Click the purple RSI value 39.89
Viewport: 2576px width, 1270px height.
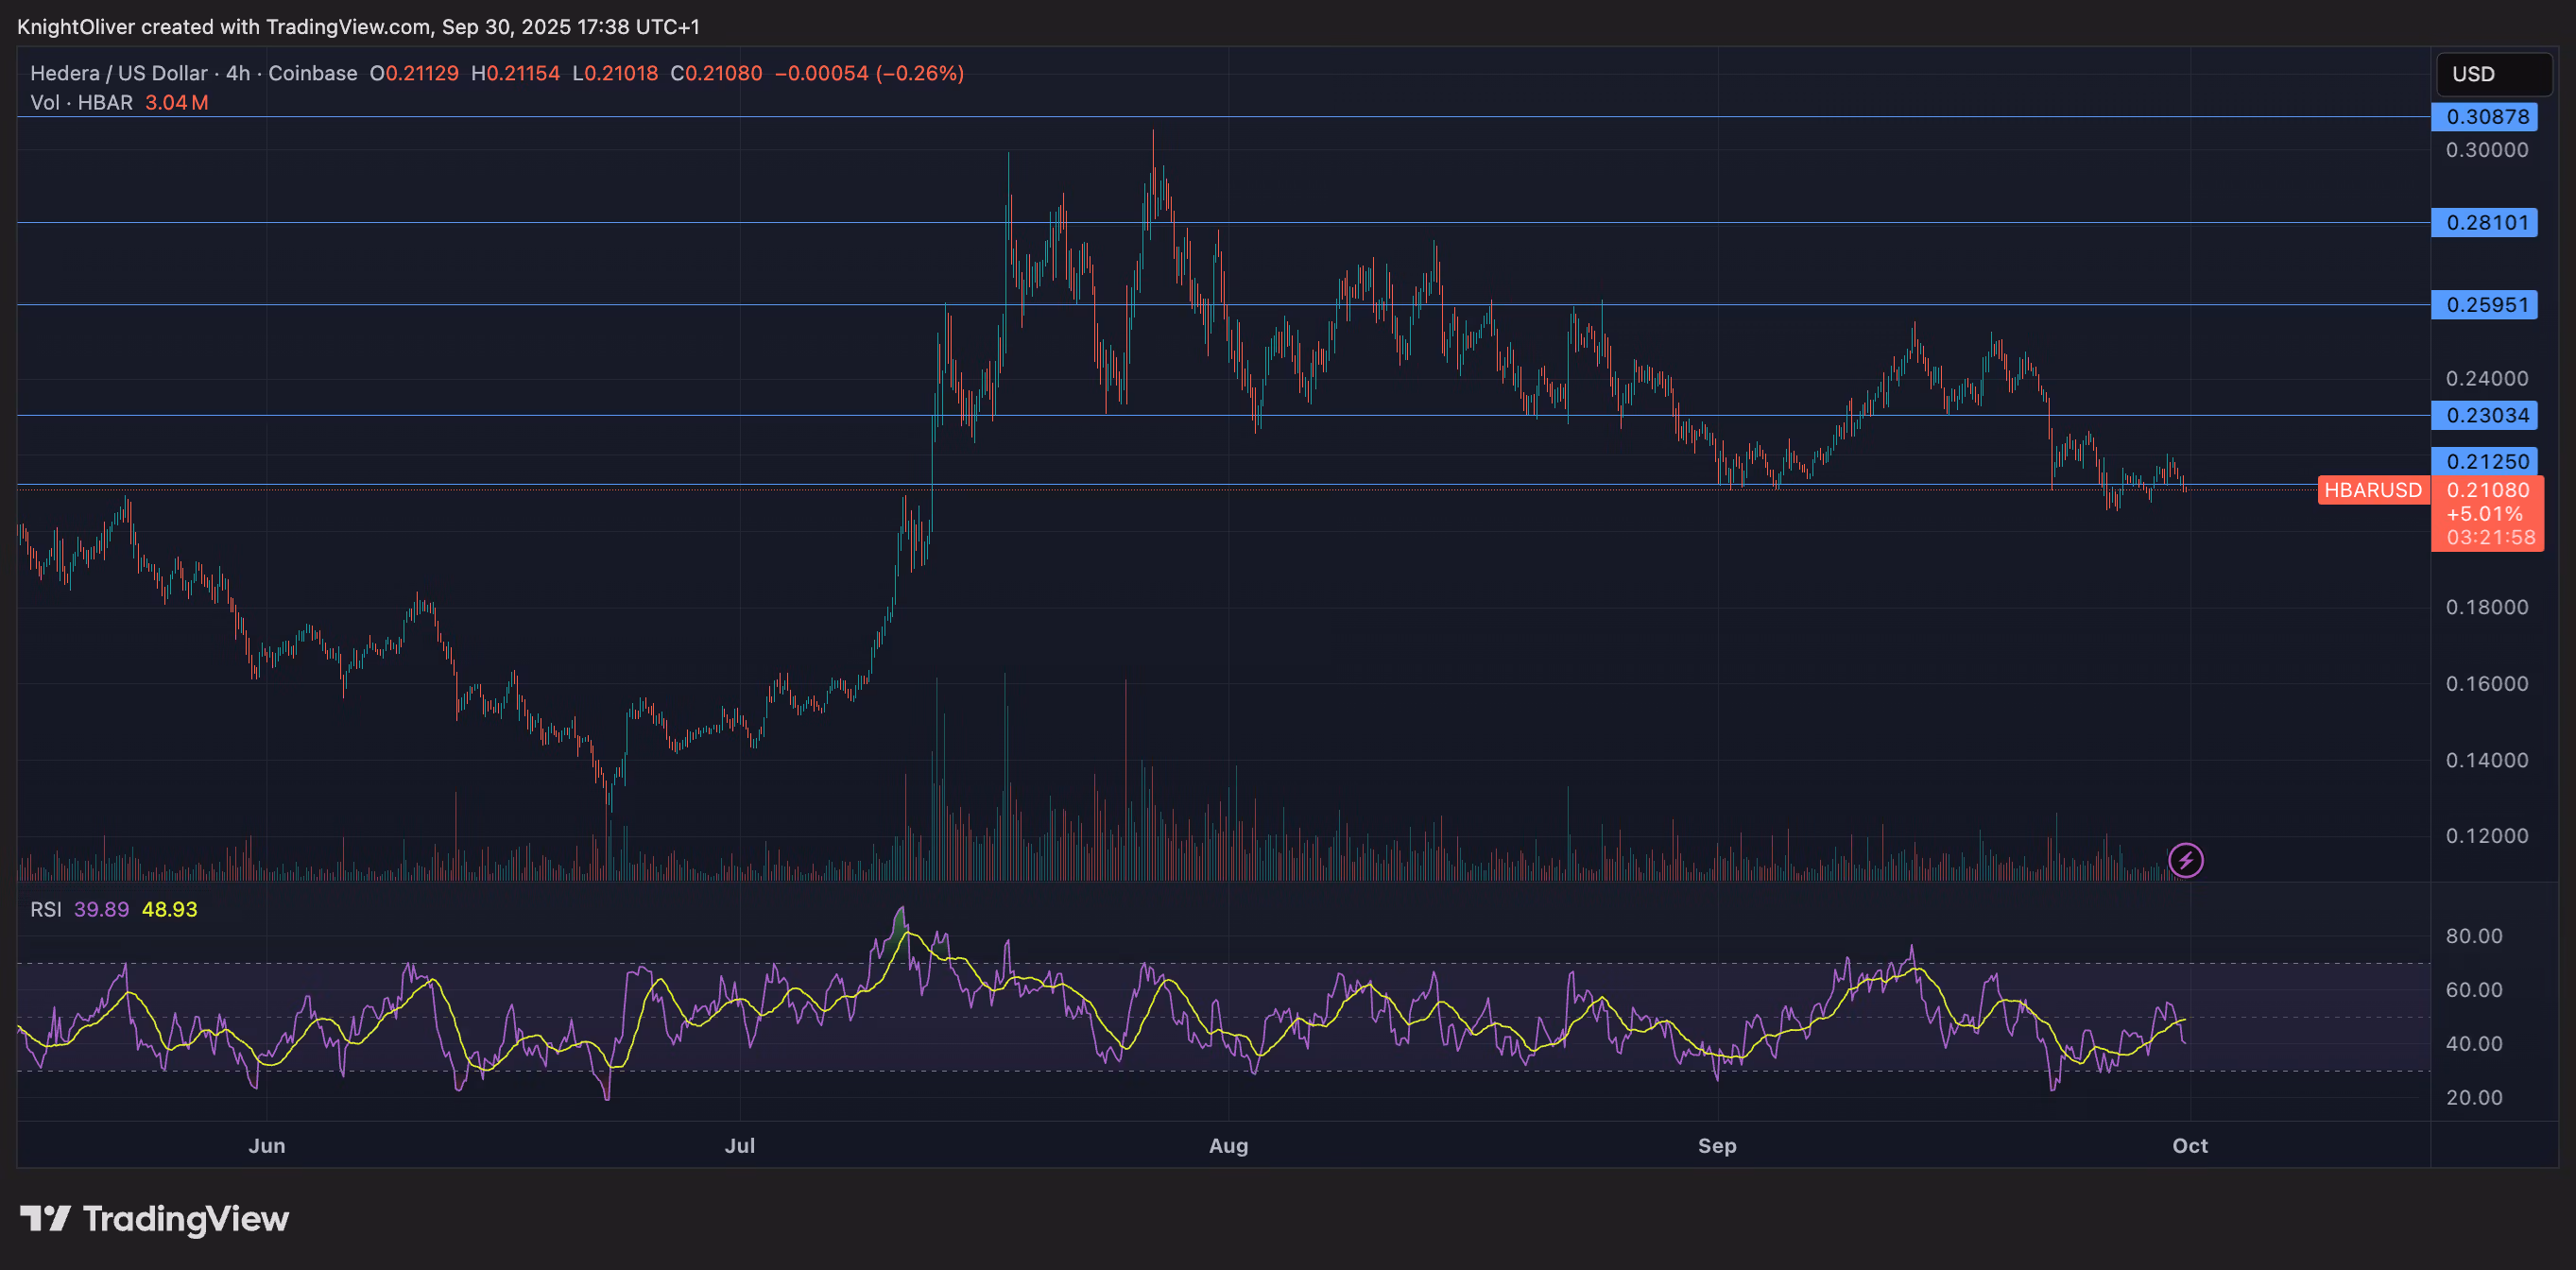101,909
